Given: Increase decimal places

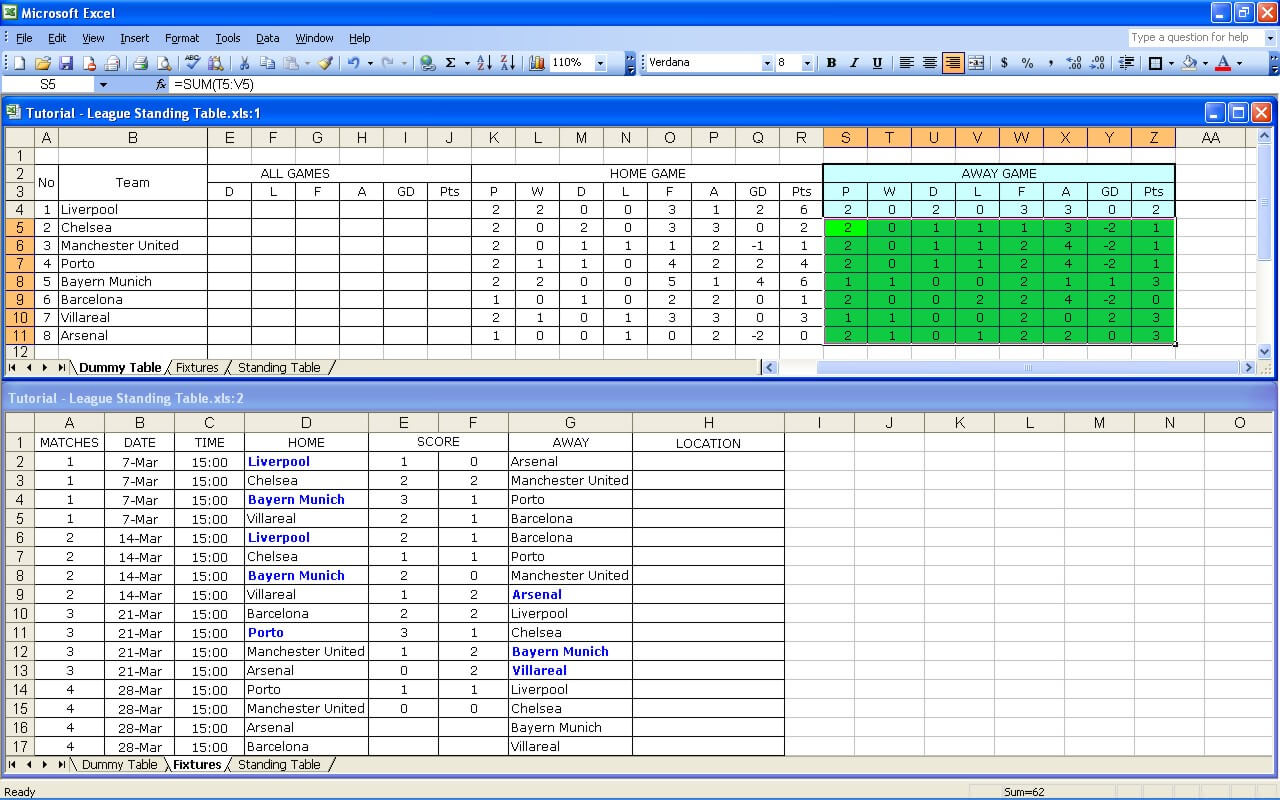Looking at the screenshot, I should pos(1074,63).
